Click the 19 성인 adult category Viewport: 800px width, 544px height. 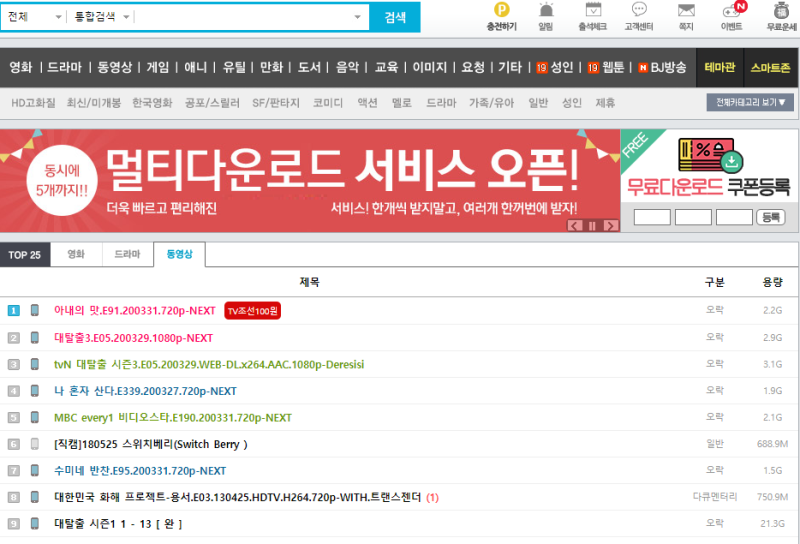tap(555, 67)
